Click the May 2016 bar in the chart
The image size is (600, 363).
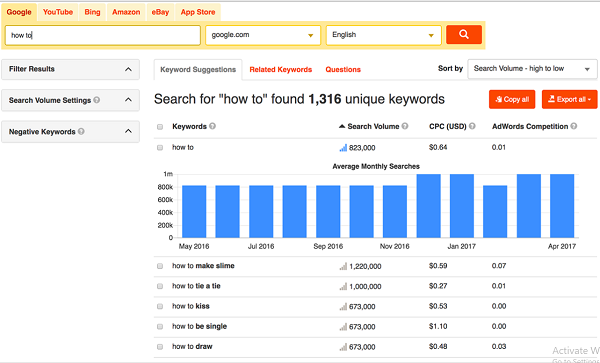[194, 212]
